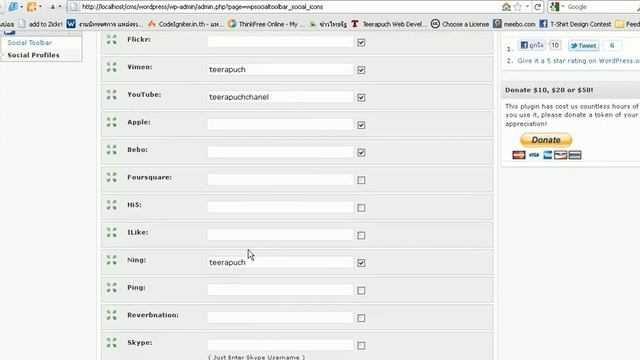The width and height of the screenshot is (640, 360).
Task: Enable the ILike checkbox
Action: tap(361, 236)
